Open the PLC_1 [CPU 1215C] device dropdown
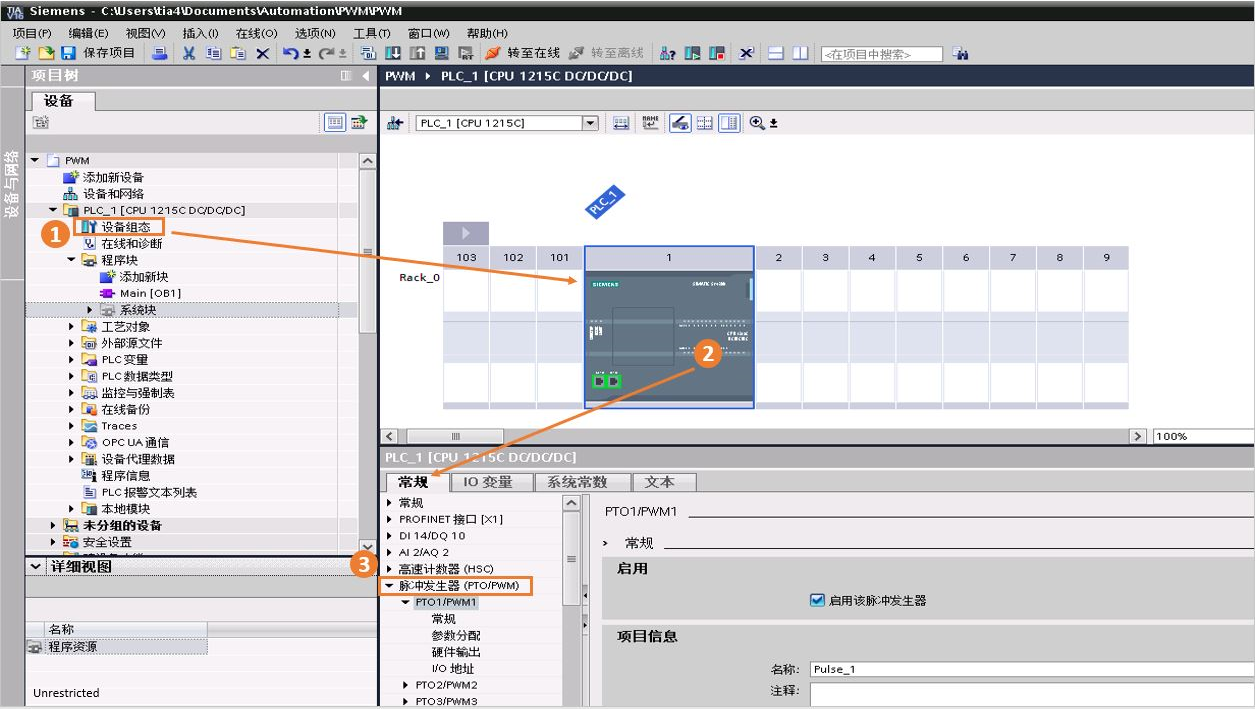Viewport: 1257px width, 709px height. coord(590,123)
